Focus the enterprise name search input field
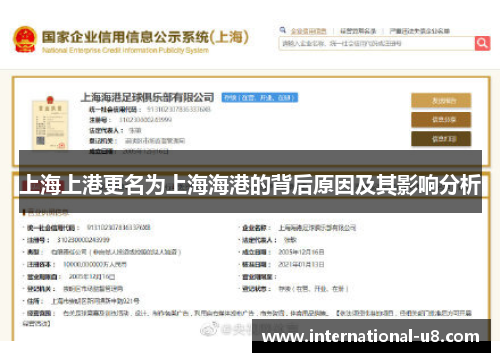The width and height of the screenshot is (500, 362). (377, 43)
